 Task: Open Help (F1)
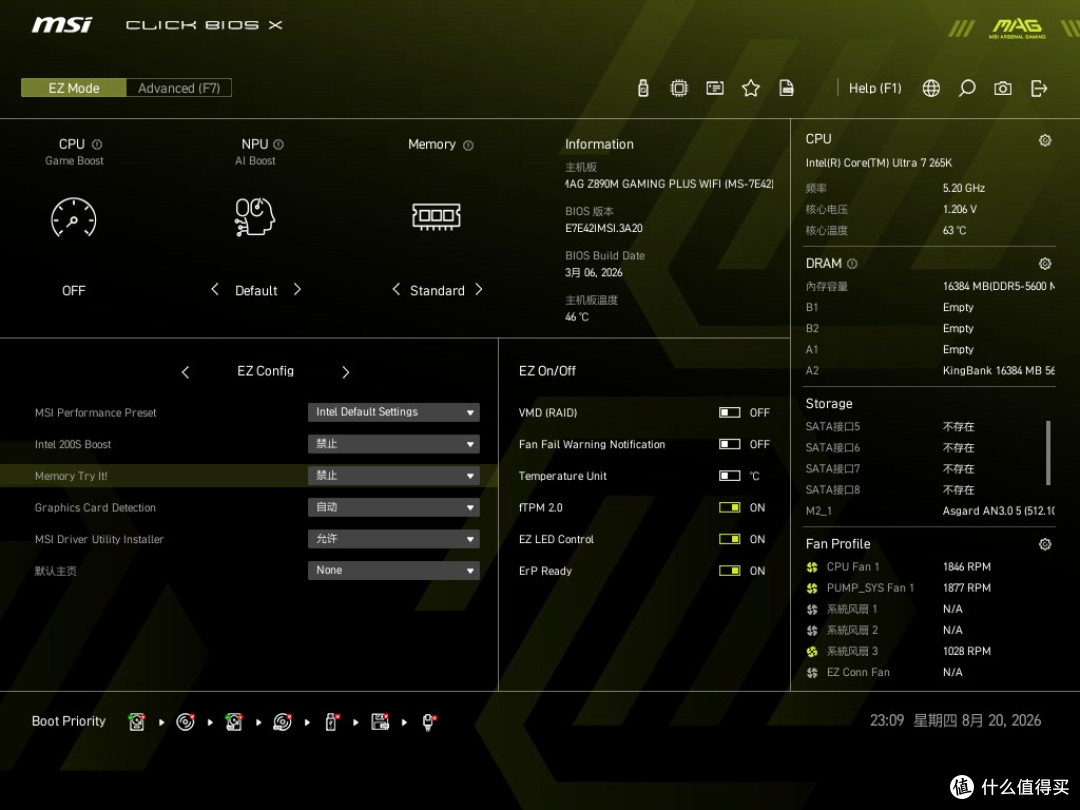[875, 88]
